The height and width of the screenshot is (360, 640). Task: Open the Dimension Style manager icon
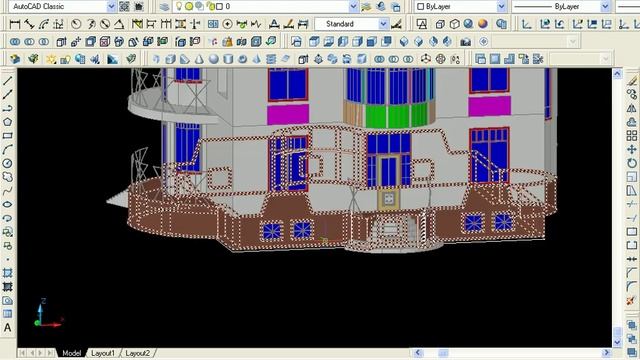tap(396, 24)
